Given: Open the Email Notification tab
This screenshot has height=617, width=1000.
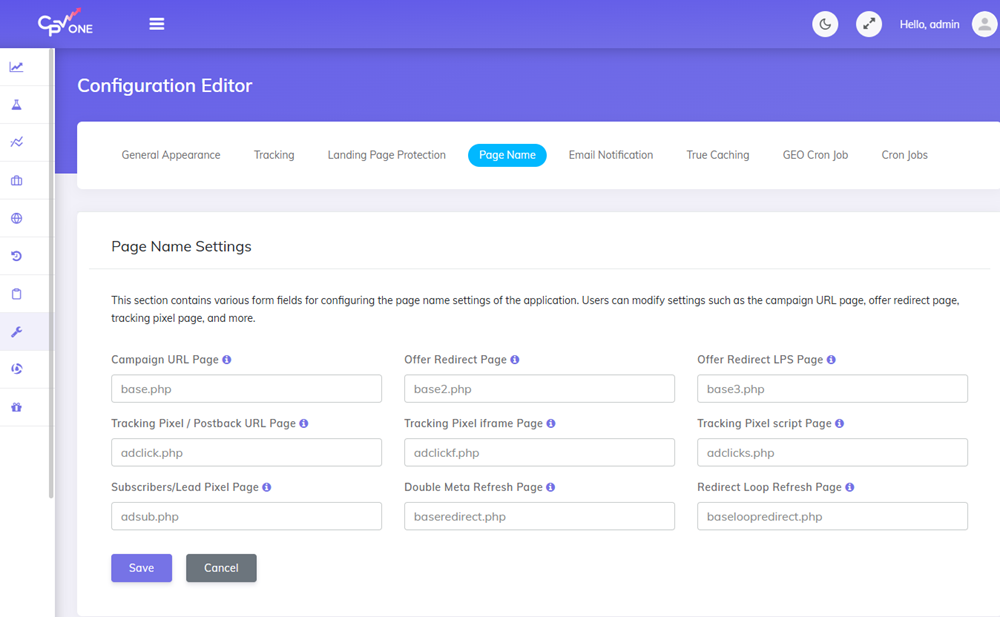Looking at the screenshot, I should (611, 155).
